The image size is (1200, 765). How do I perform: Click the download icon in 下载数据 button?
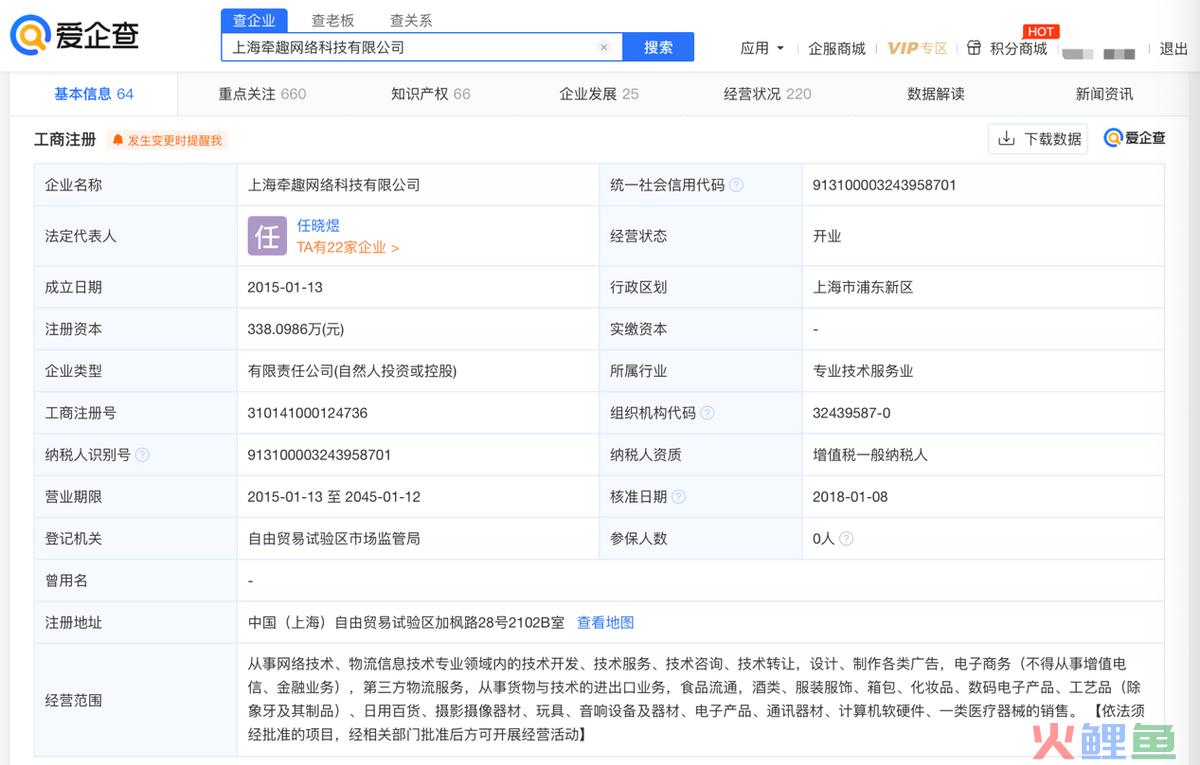point(1006,139)
